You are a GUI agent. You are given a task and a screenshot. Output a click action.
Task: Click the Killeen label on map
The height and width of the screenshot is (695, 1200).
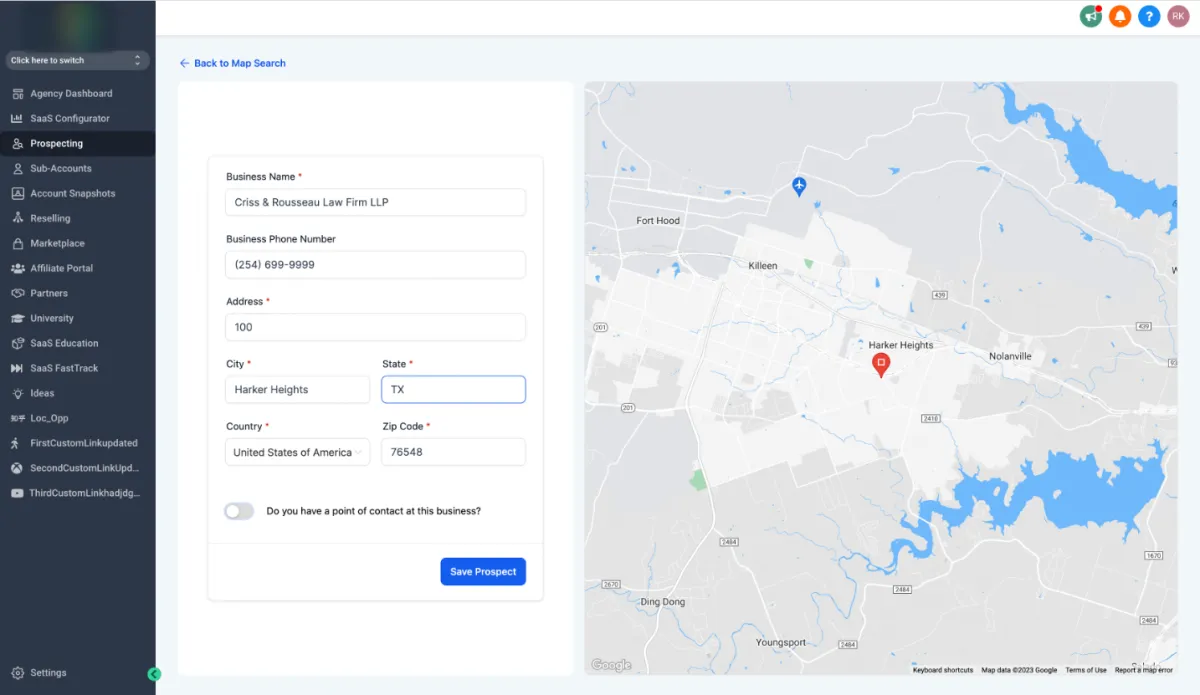pos(763,266)
